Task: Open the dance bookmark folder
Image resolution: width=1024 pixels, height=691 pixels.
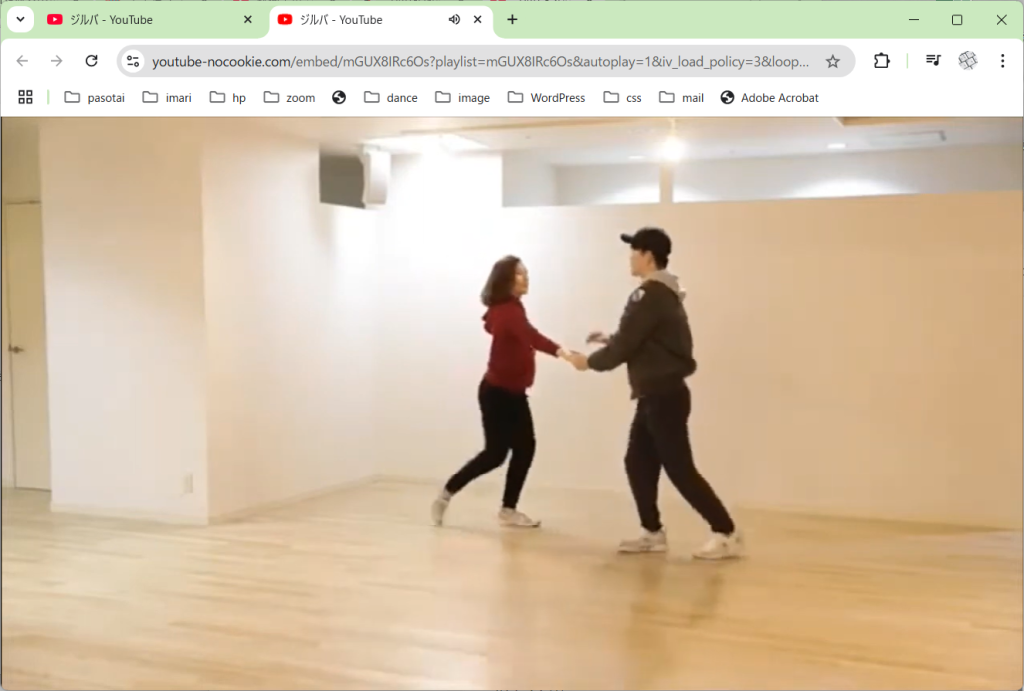Action: point(391,97)
